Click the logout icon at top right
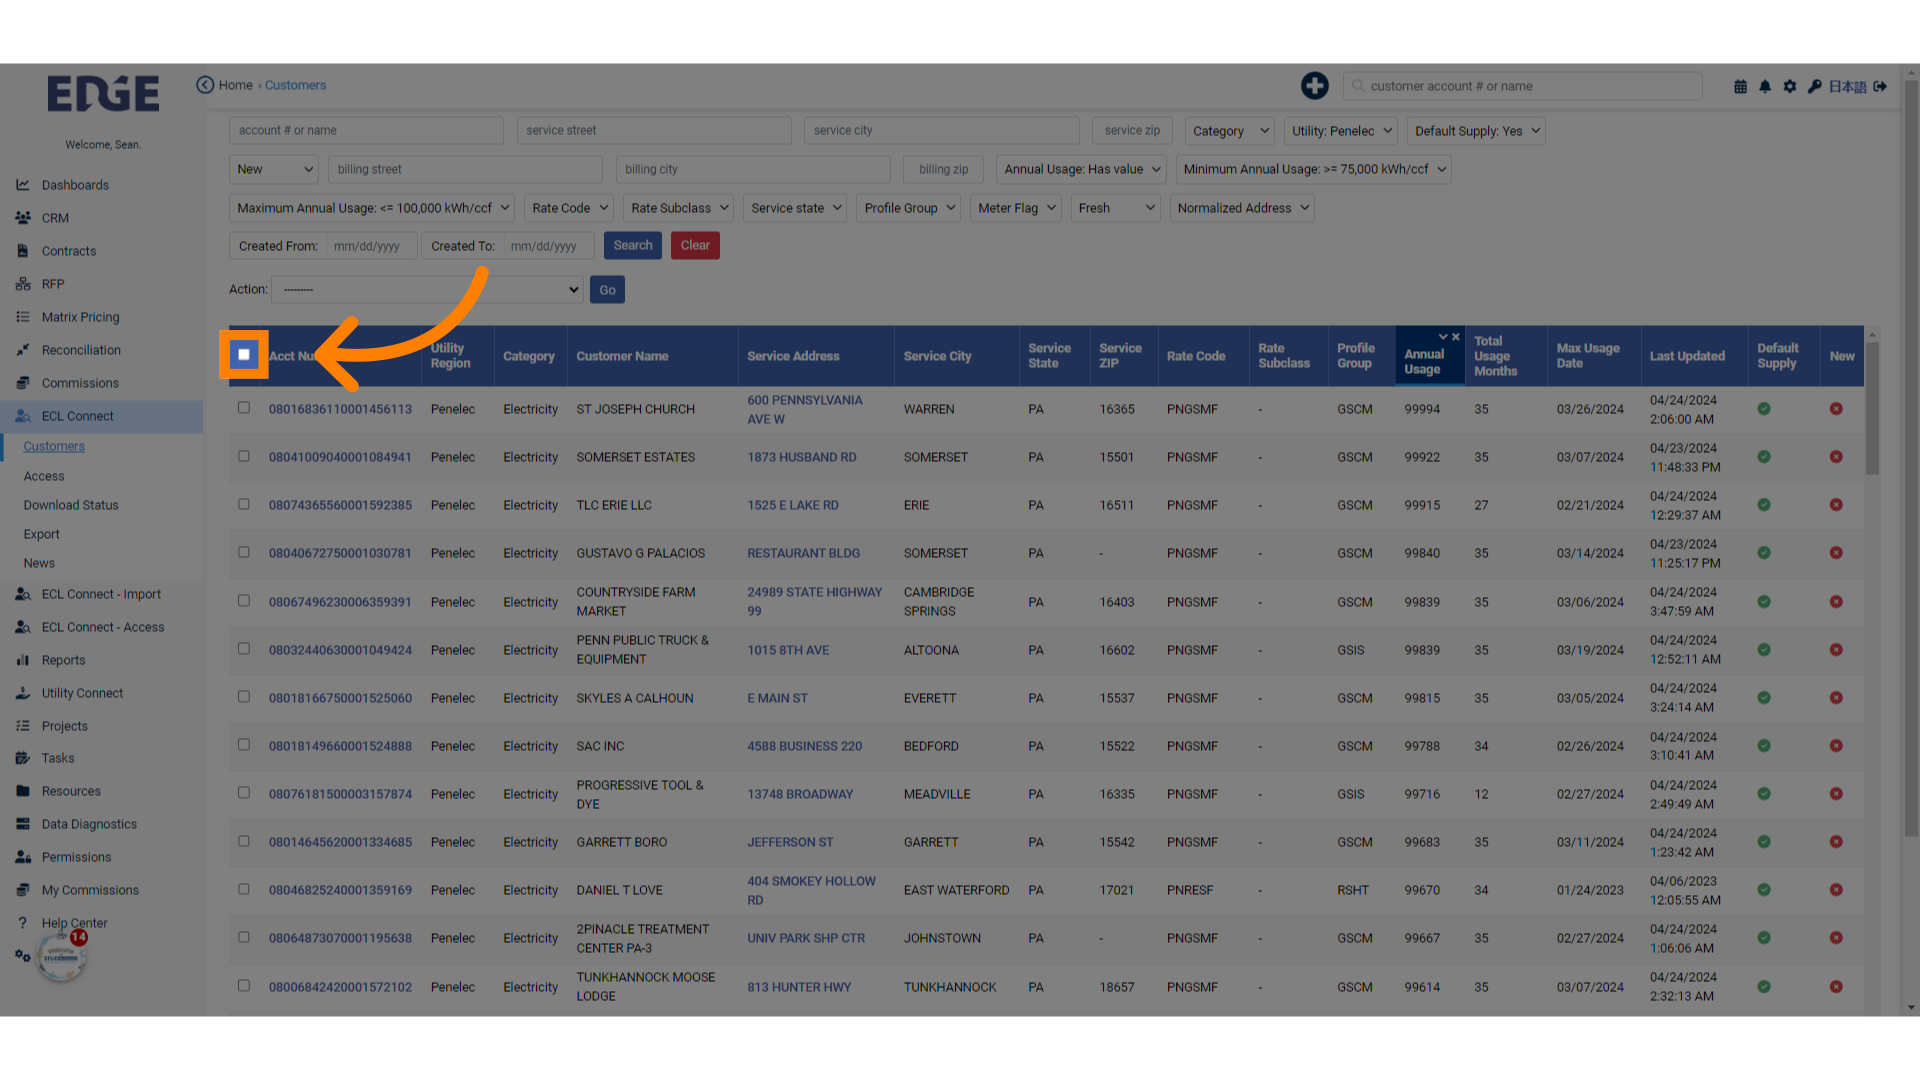This screenshot has height=1080, width=1920. [x=1880, y=87]
